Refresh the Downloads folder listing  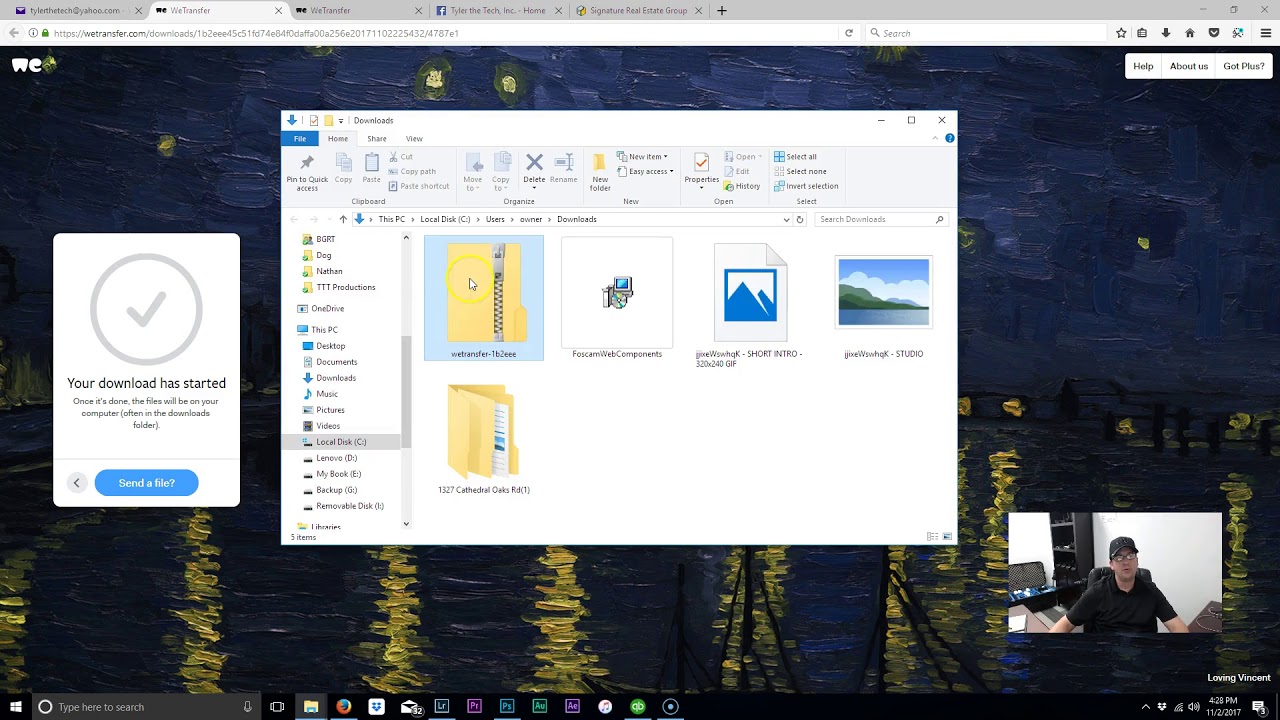point(799,219)
